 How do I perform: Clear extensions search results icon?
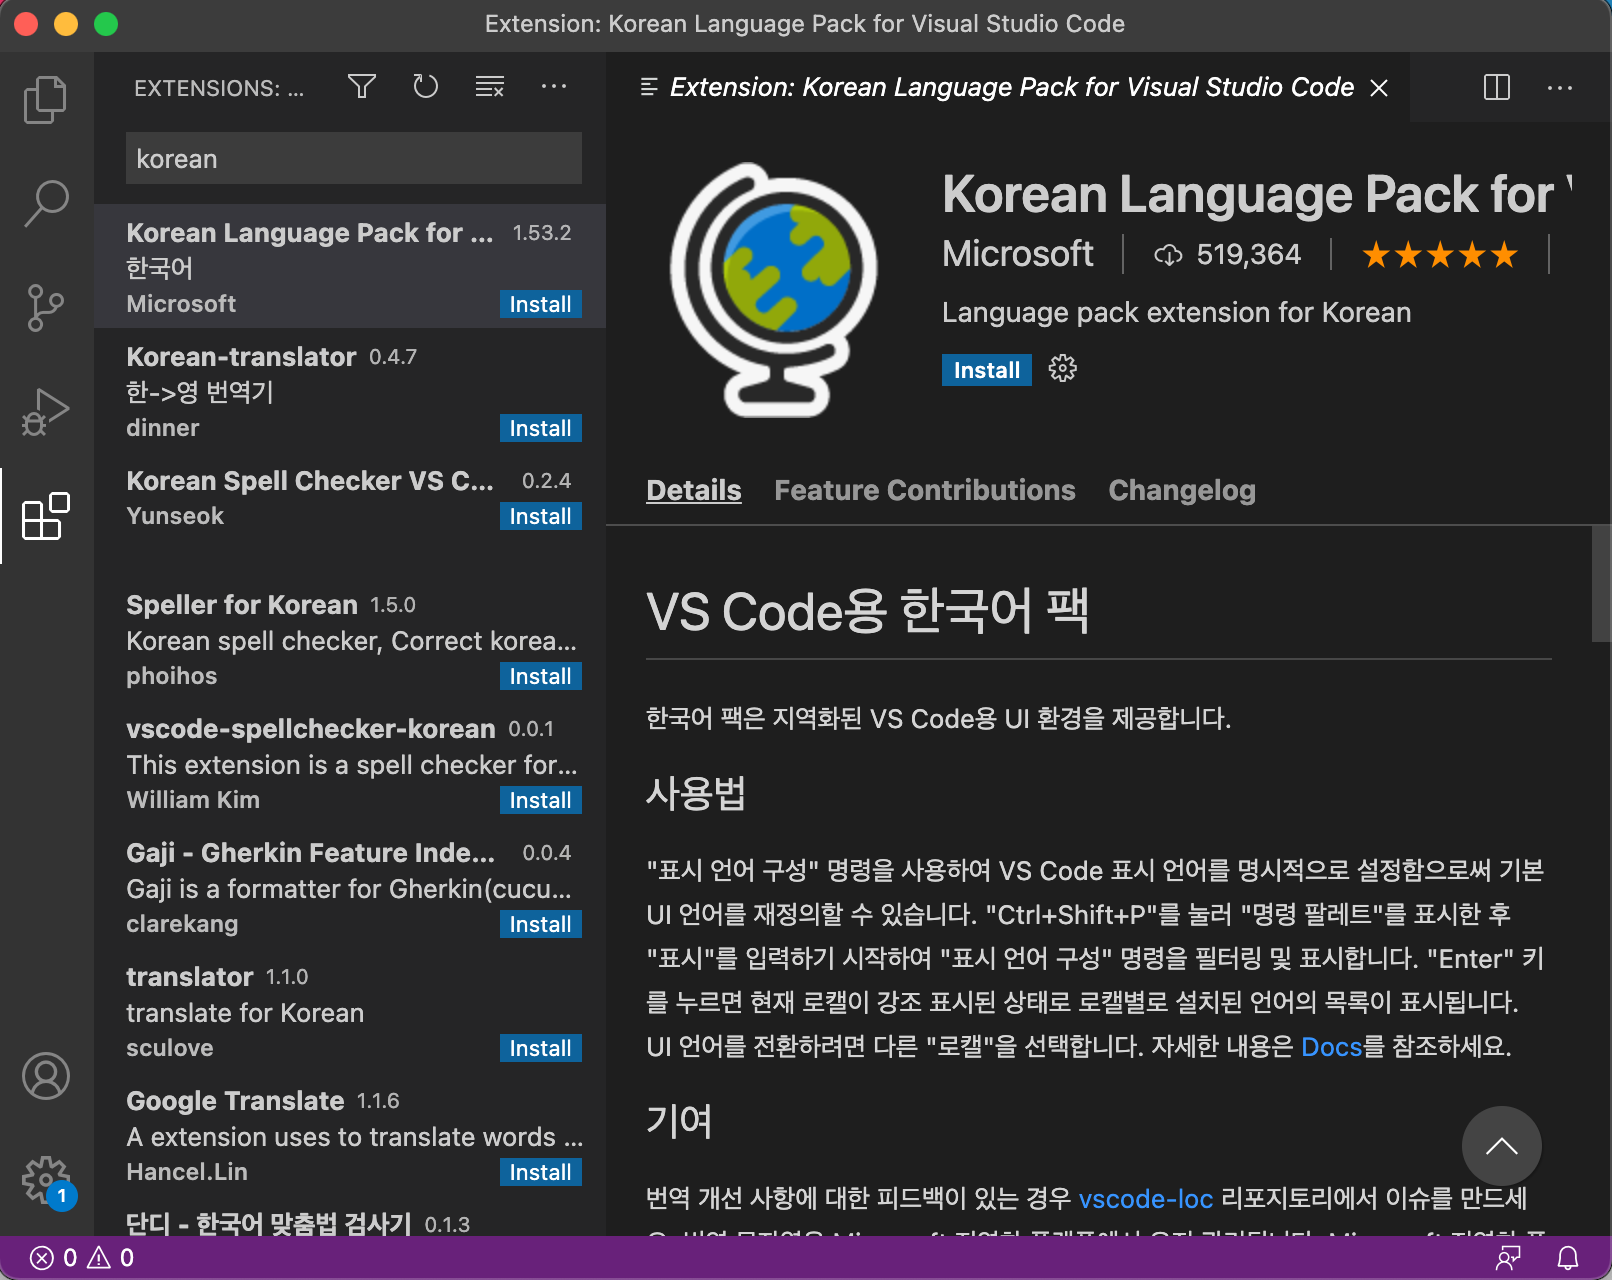[490, 87]
